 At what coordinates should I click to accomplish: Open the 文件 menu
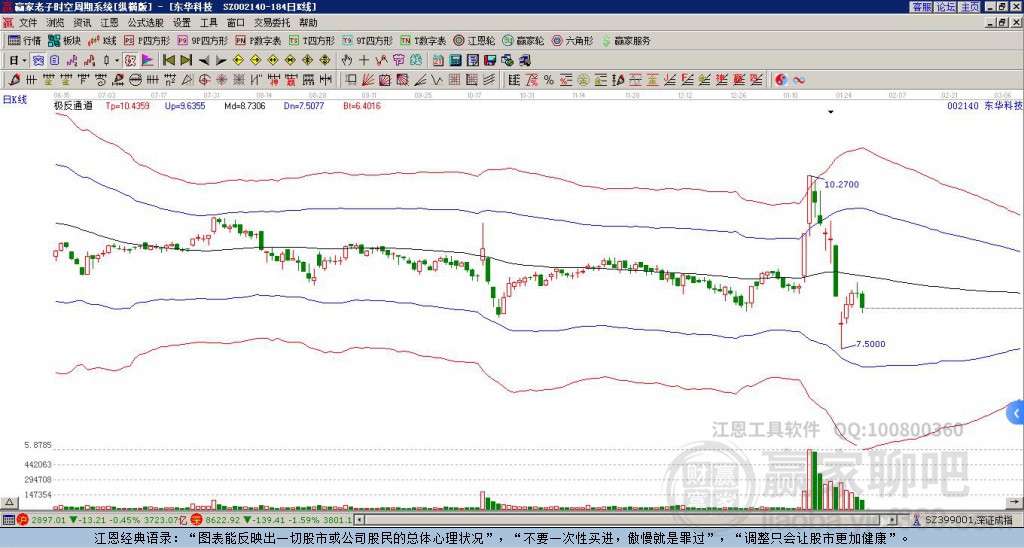(28, 23)
